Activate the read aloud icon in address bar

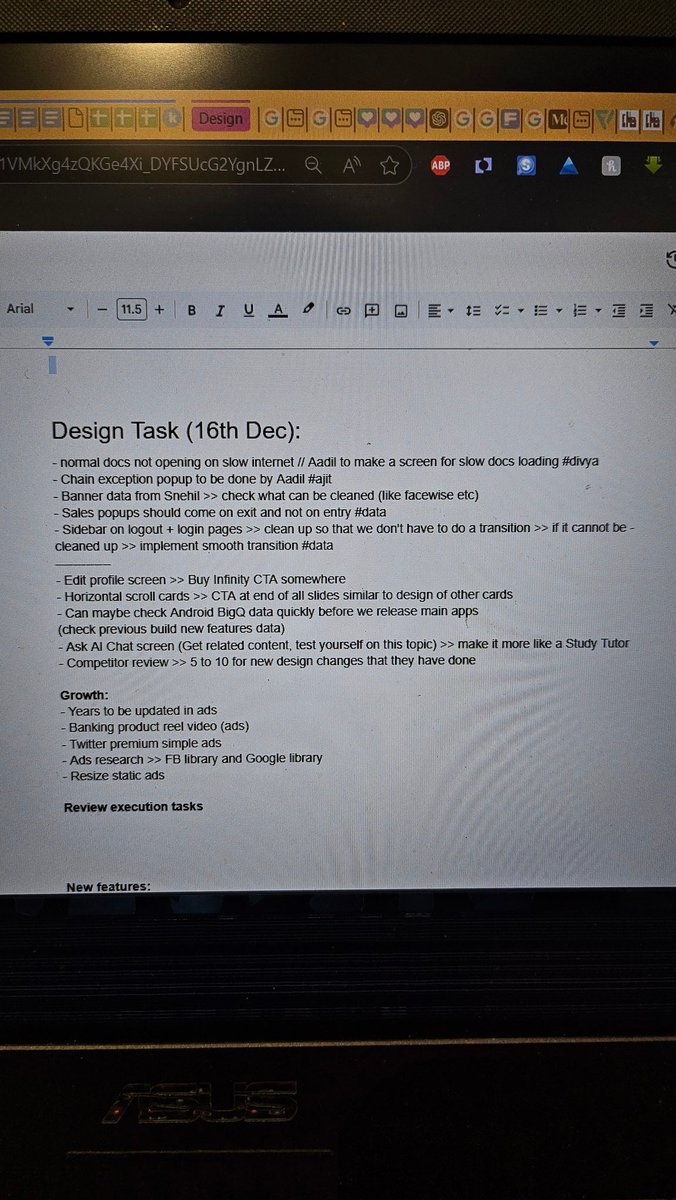click(351, 165)
